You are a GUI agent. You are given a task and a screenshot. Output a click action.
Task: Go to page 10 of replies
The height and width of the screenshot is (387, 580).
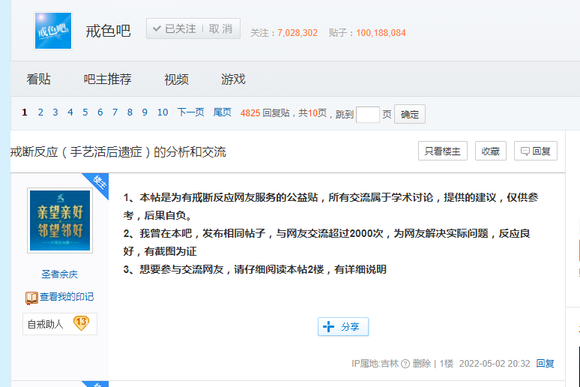(163, 112)
